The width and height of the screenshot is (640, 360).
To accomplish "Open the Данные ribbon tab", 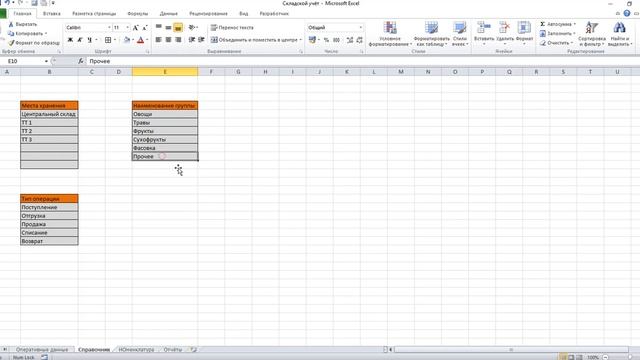I will click(168, 13).
